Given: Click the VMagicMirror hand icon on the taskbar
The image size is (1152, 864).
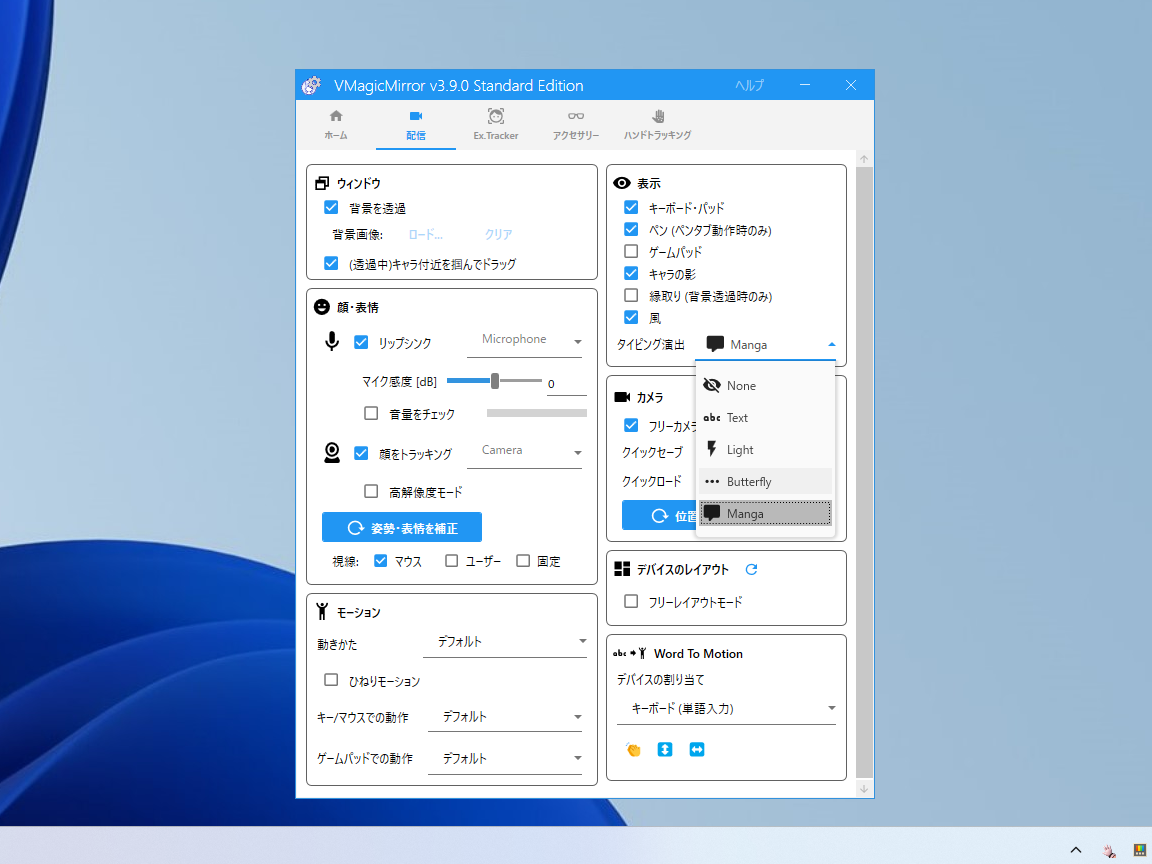Looking at the screenshot, I should 1110,849.
